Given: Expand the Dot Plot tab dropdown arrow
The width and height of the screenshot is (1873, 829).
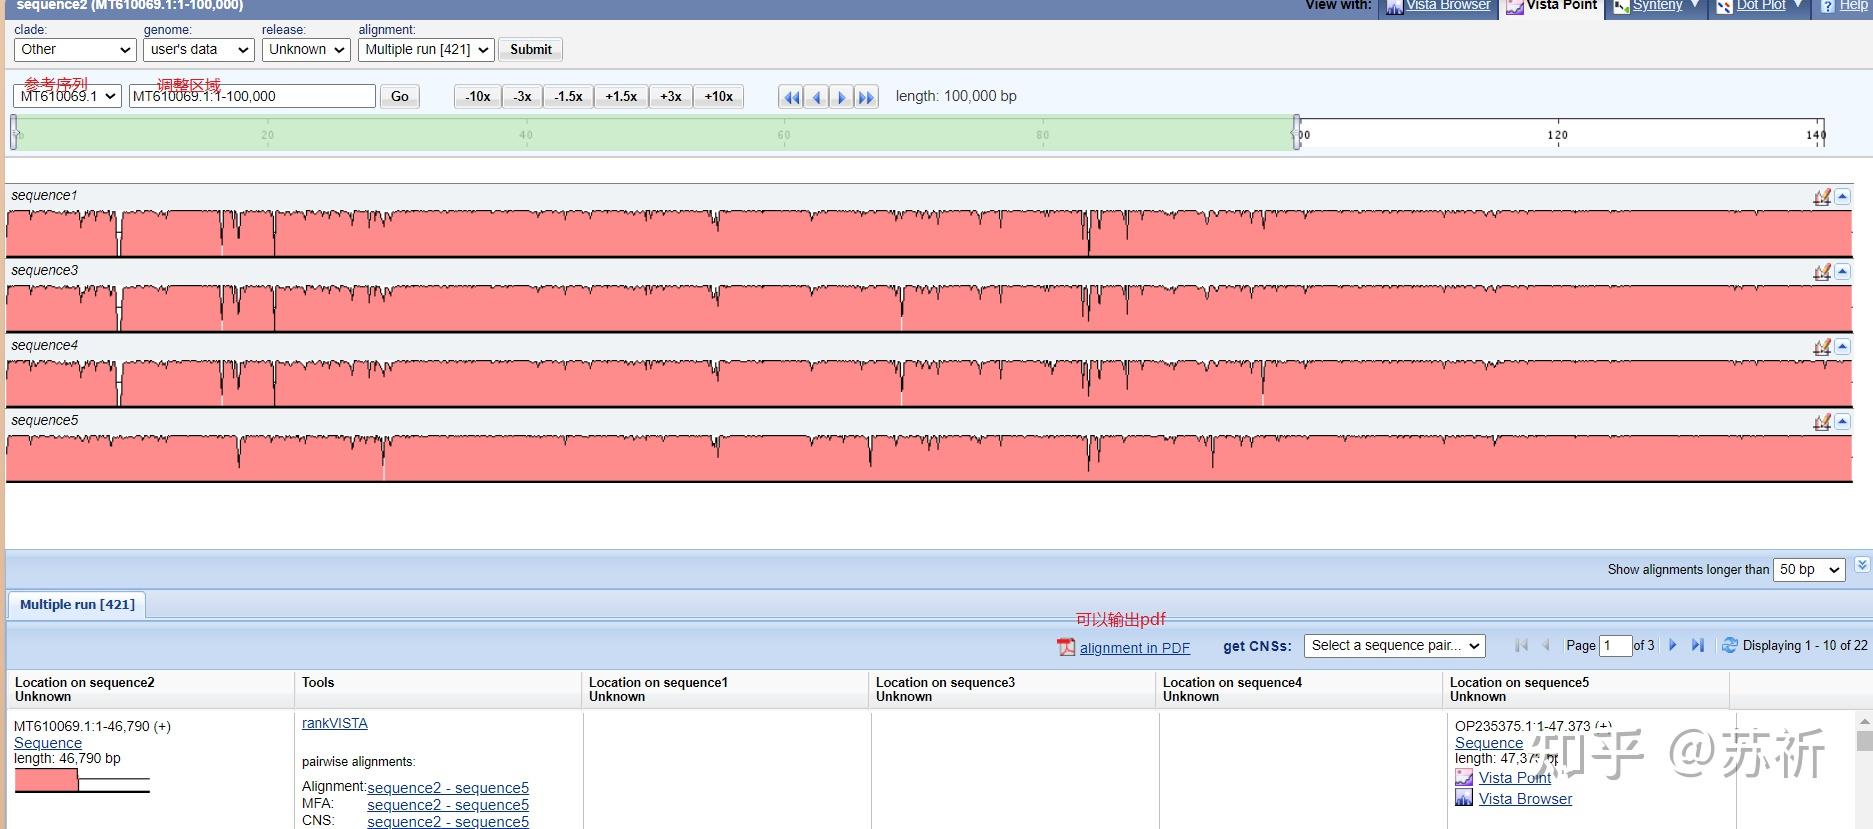Looking at the screenshot, I should [x=1798, y=5].
